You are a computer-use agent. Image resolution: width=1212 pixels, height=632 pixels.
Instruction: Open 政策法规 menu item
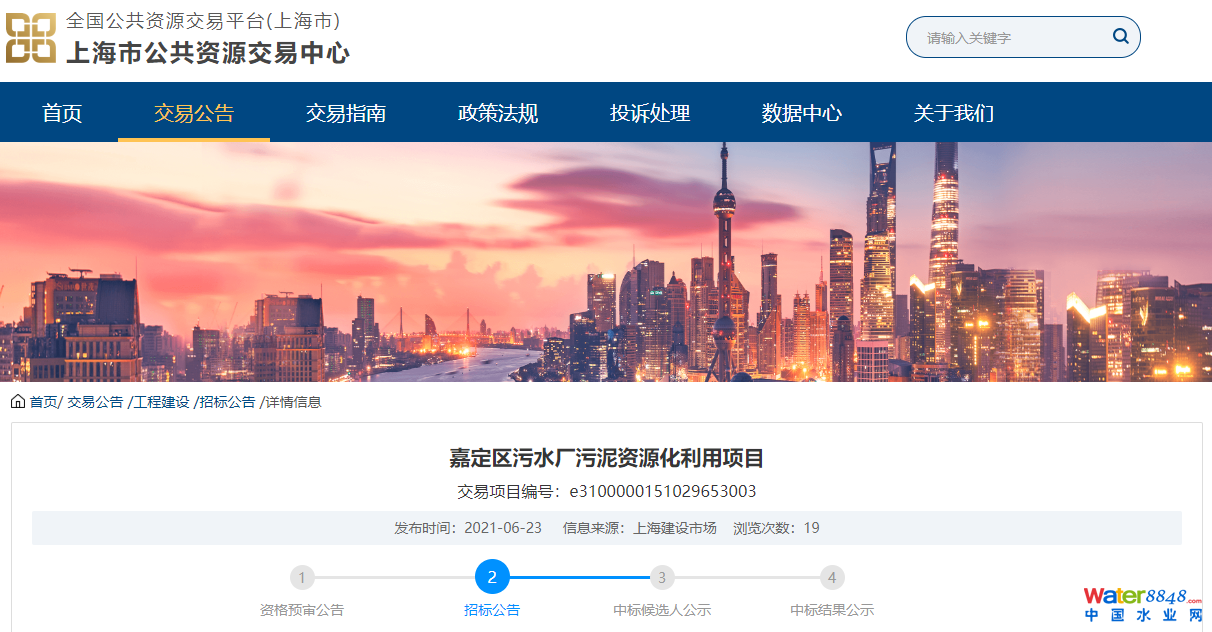[498, 113]
